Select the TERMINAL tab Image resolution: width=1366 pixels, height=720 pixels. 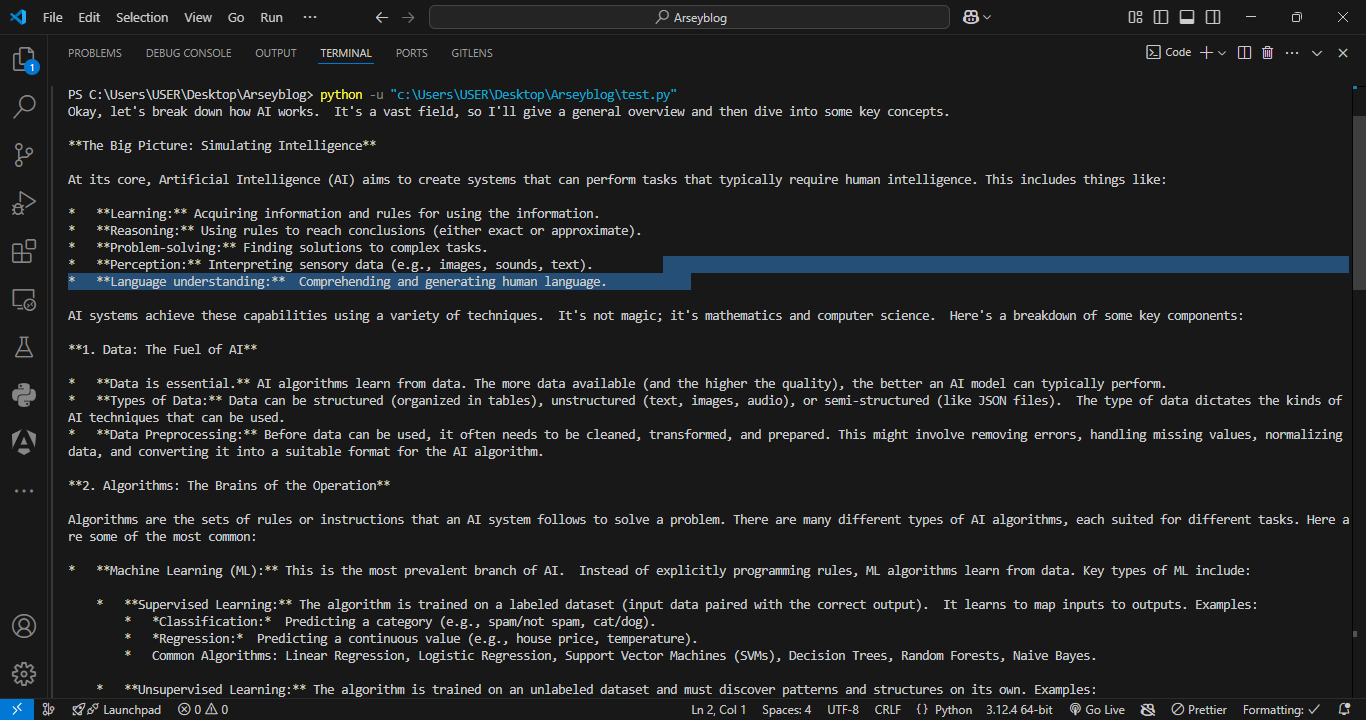[x=346, y=53]
